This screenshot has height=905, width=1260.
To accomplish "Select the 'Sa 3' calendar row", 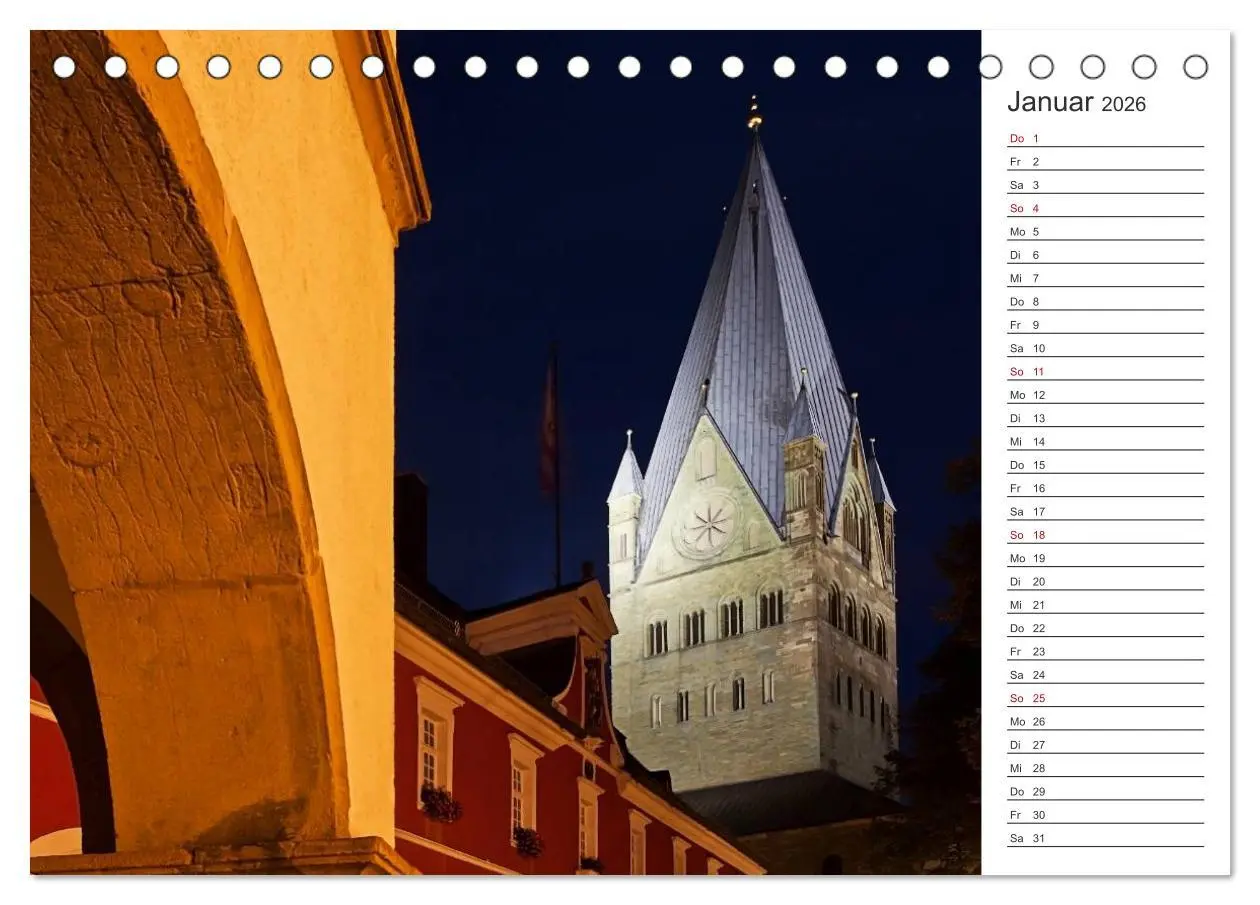I will click(1105, 185).
